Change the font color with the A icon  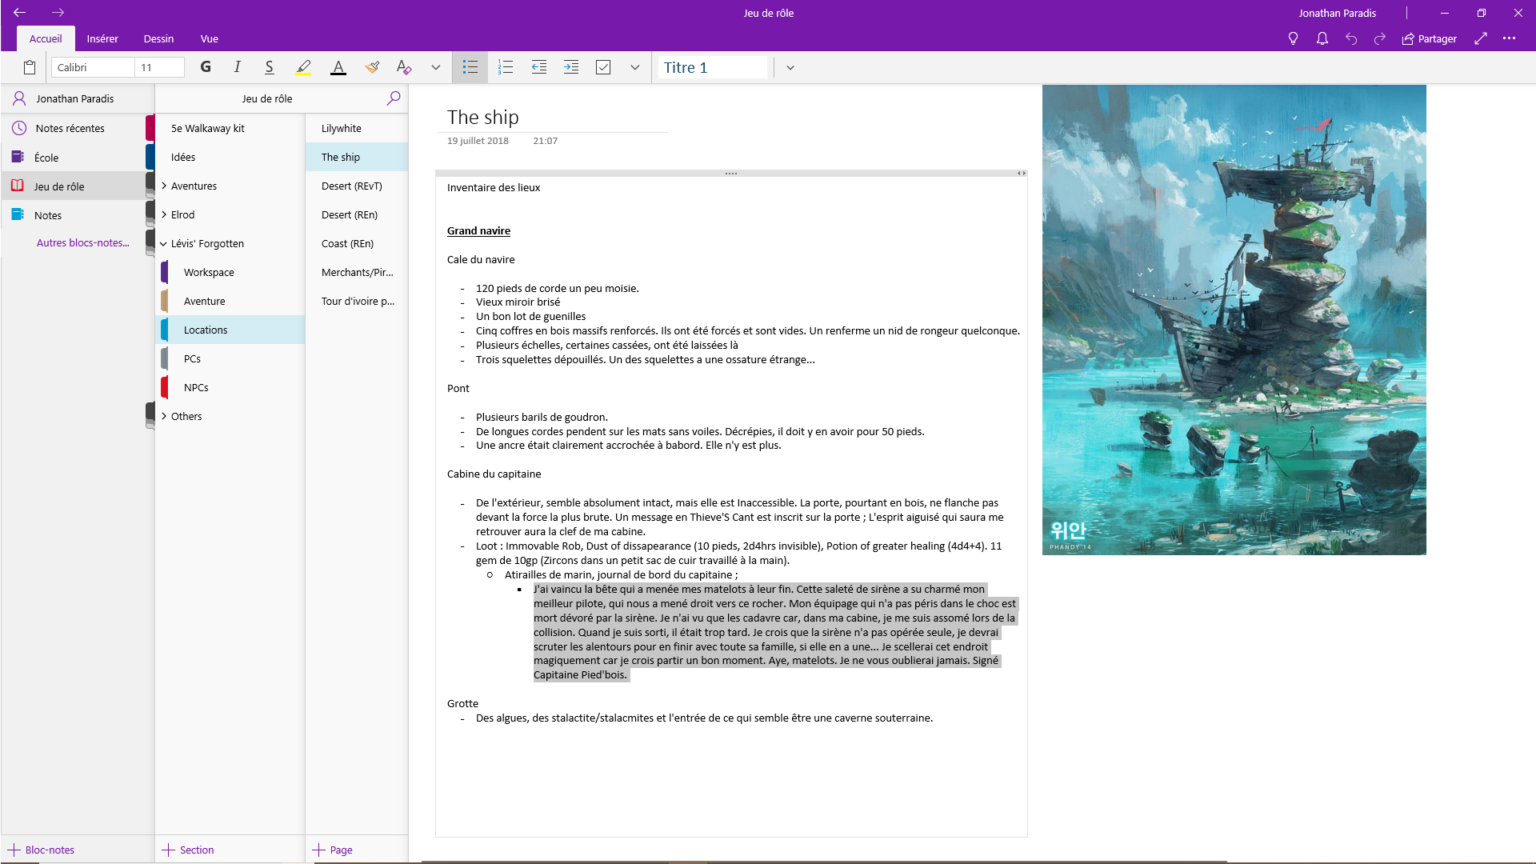point(338,67)
